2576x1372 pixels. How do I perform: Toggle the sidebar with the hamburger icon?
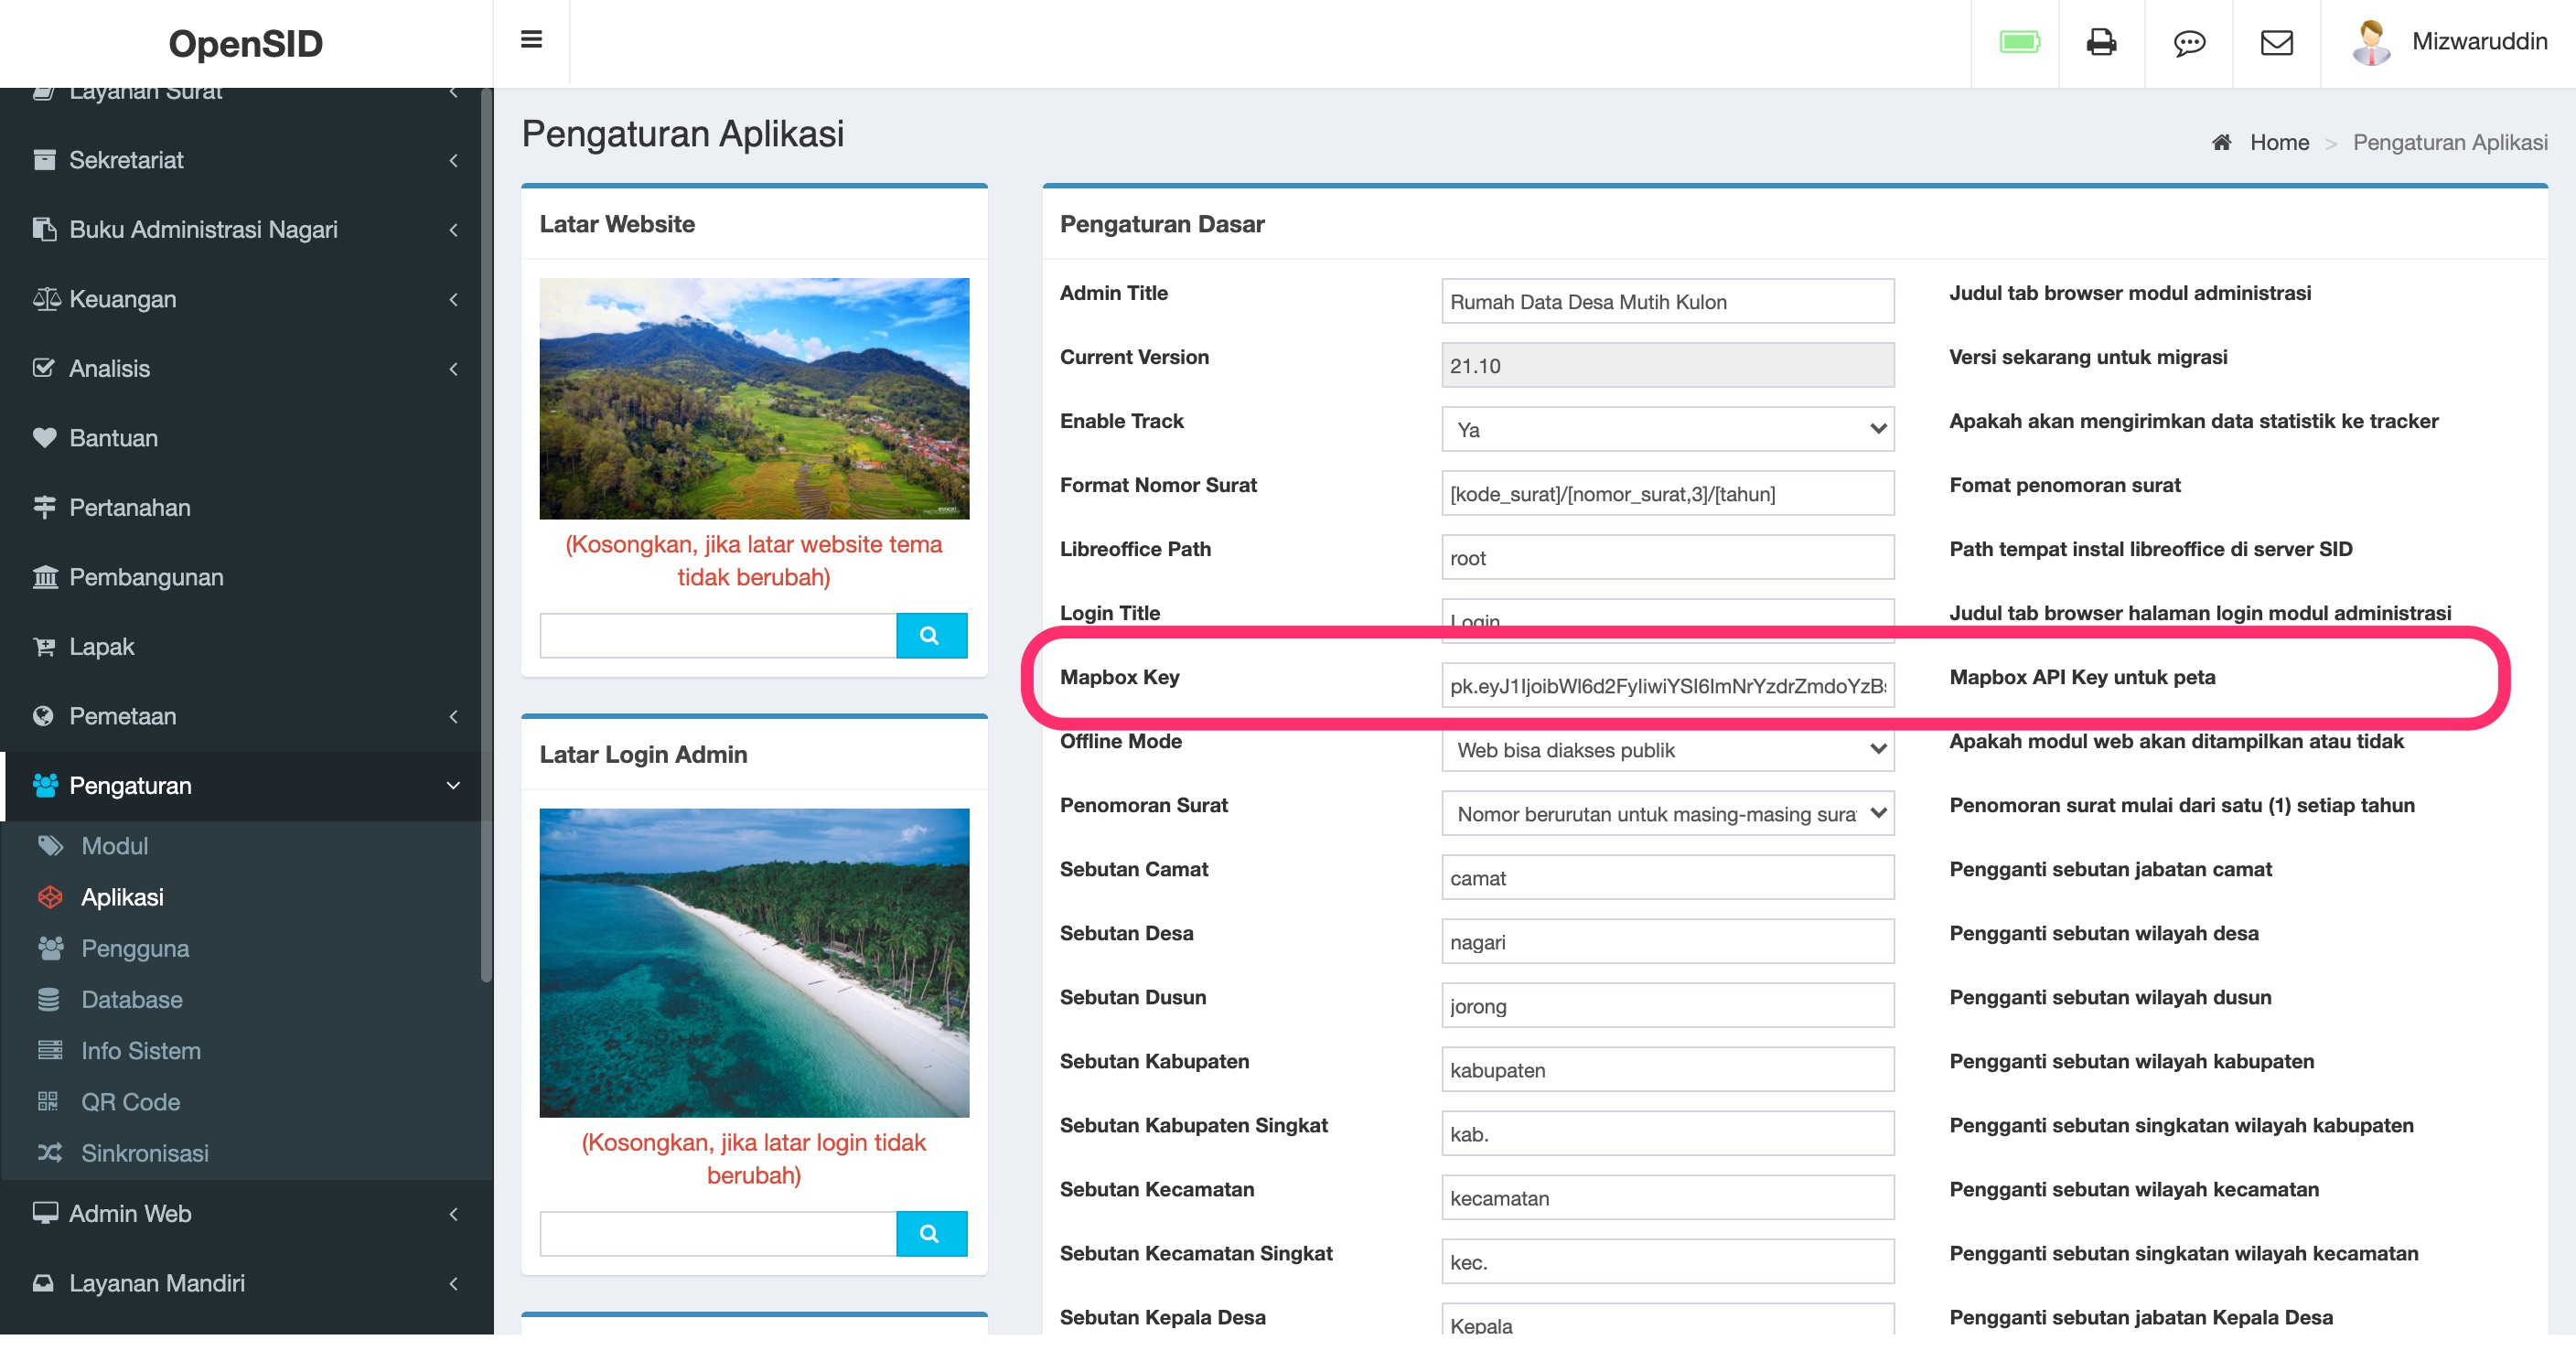click(x=531, y=39)
